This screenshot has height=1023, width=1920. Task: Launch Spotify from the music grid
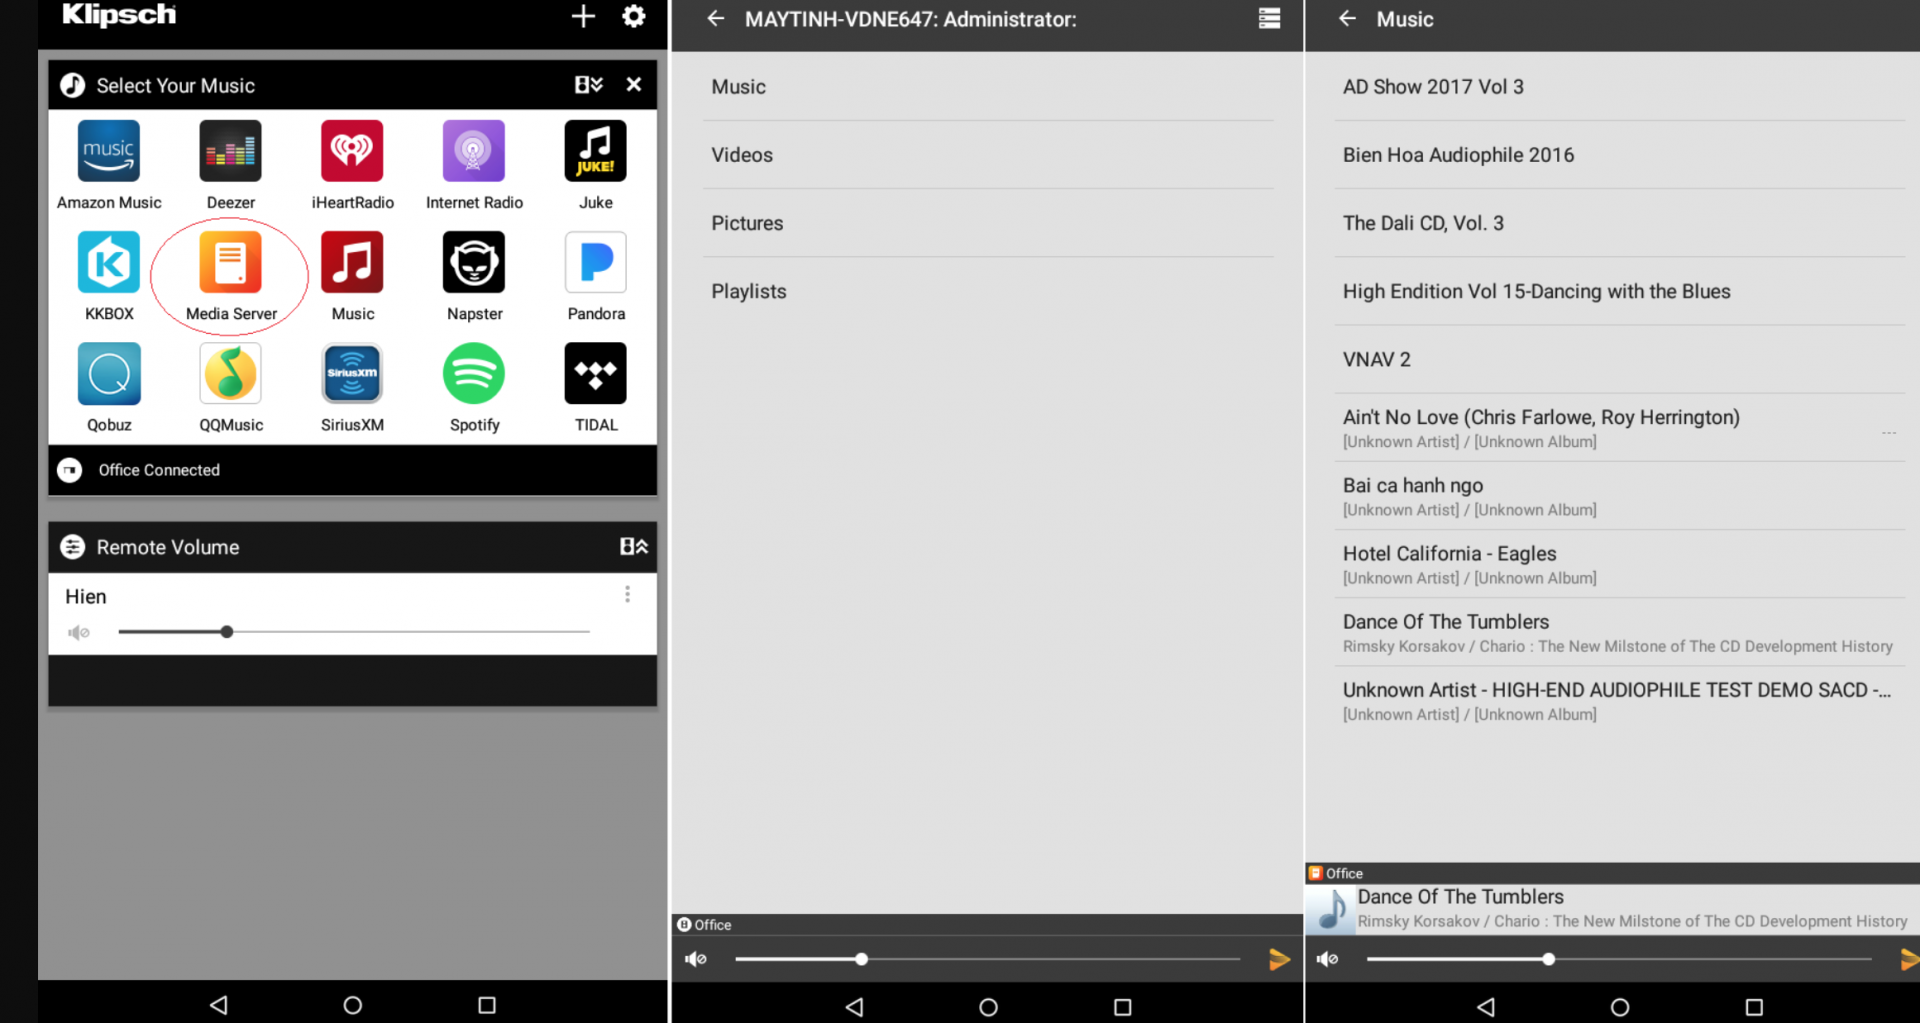[474, 374]
